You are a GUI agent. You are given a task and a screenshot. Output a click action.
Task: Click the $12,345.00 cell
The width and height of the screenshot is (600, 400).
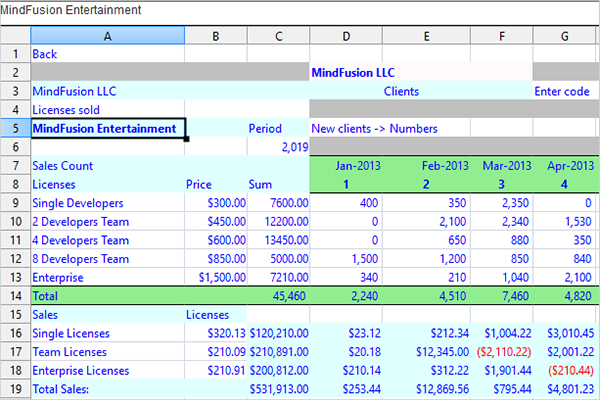click(x=426, y=352)
